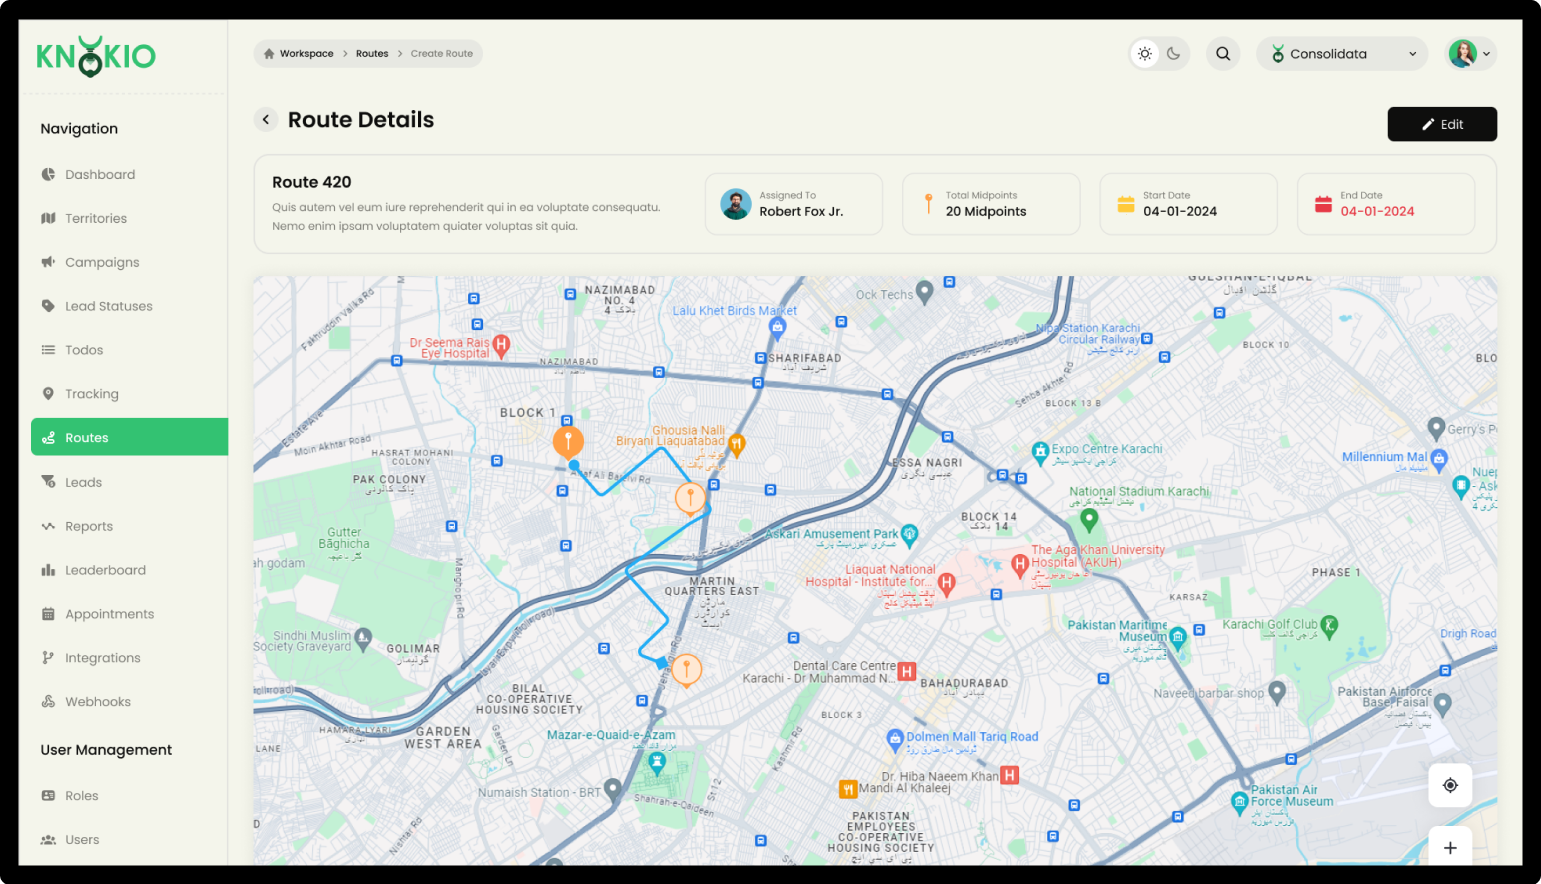The width and height of the screenshot is (1541, 884).
Task: Click Dolmen Mall Tariq Road marker
Action: 895,740
